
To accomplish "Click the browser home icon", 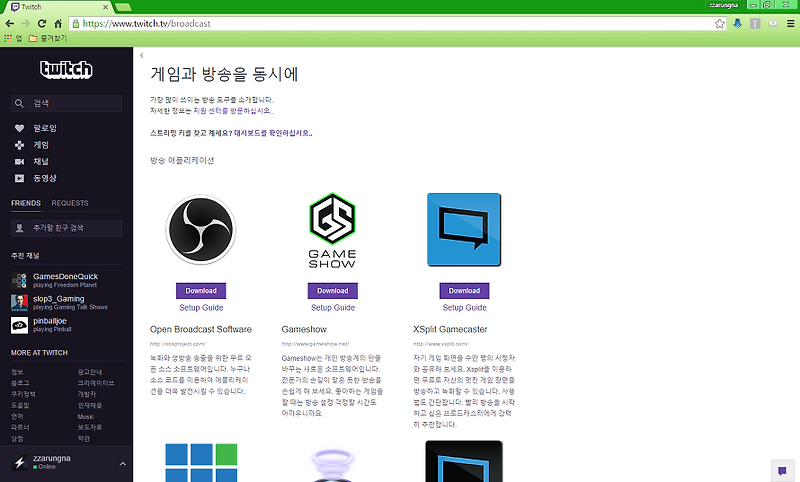I will [58, 23].
